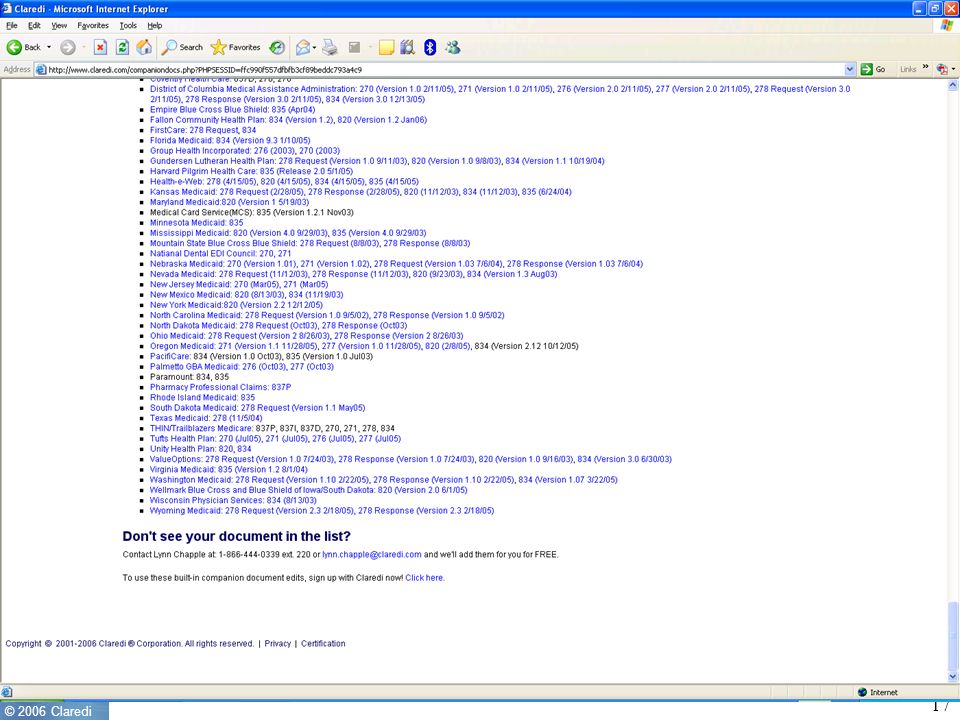The width and height of the screenshot is (960, 720).
Task: Click the Forward navigation arrow
Action: pos(67,47)
